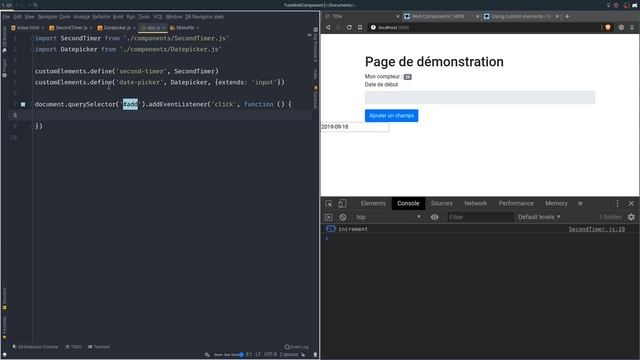The height and width of the screenshot is (360, 640).
Task: Open a new browser tab with plus
Action: point(567,16)
